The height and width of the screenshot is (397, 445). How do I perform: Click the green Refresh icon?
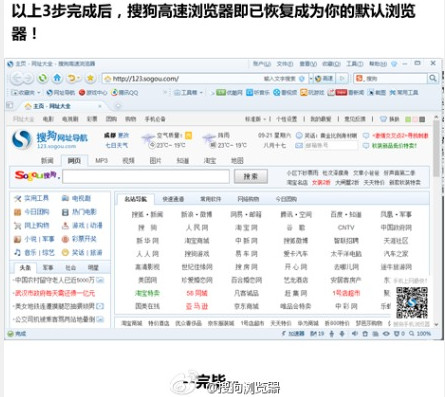point(42,78)
